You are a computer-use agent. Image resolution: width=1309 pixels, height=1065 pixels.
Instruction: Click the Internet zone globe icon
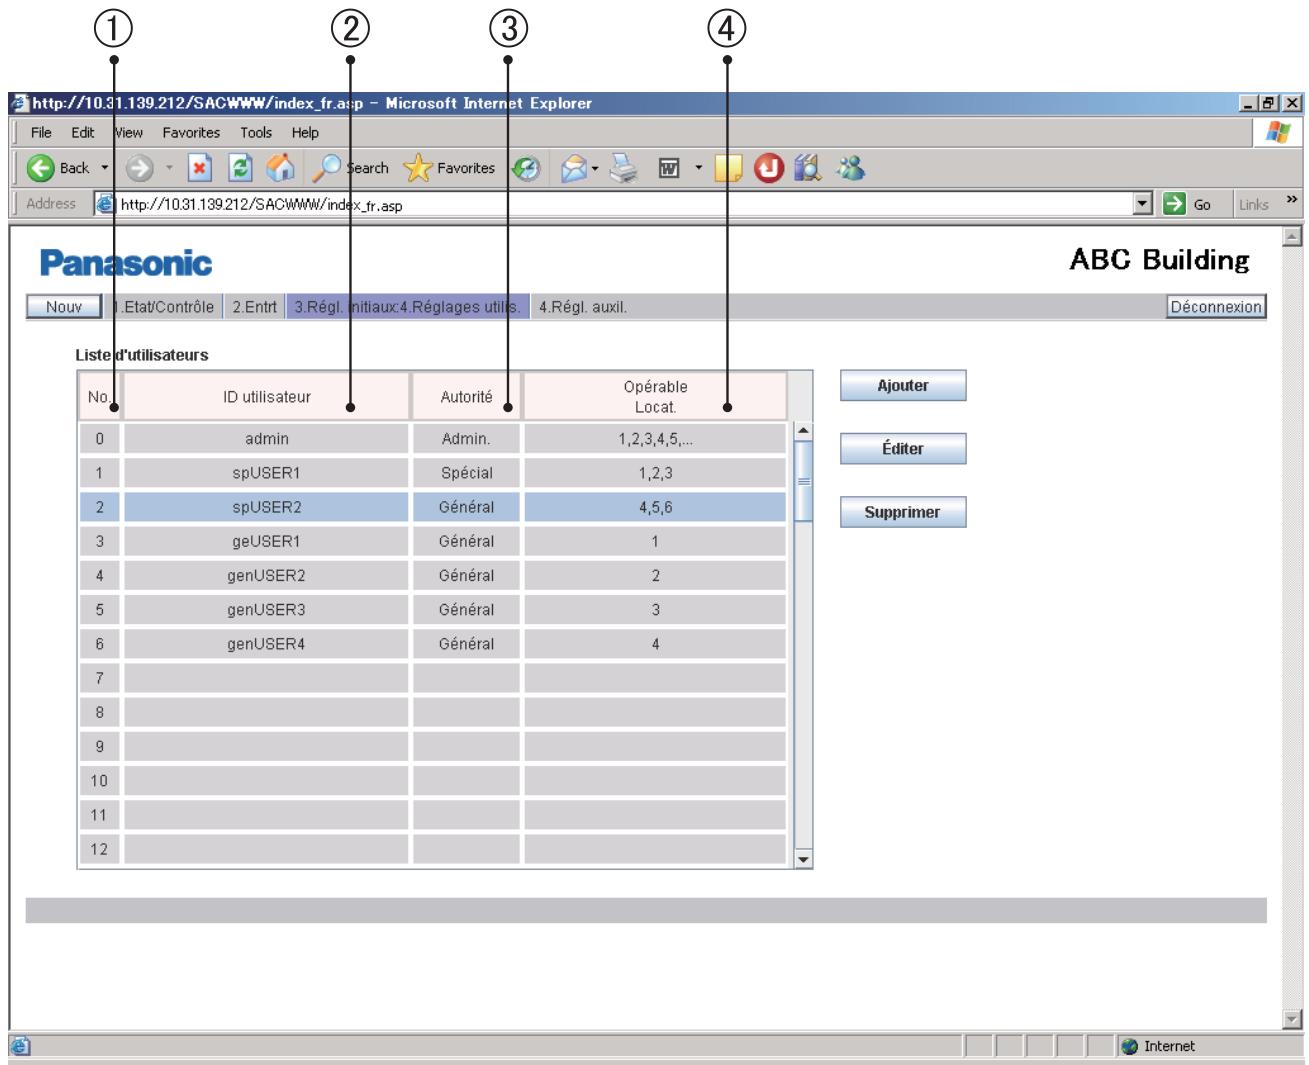[x=1130, y=1046]
